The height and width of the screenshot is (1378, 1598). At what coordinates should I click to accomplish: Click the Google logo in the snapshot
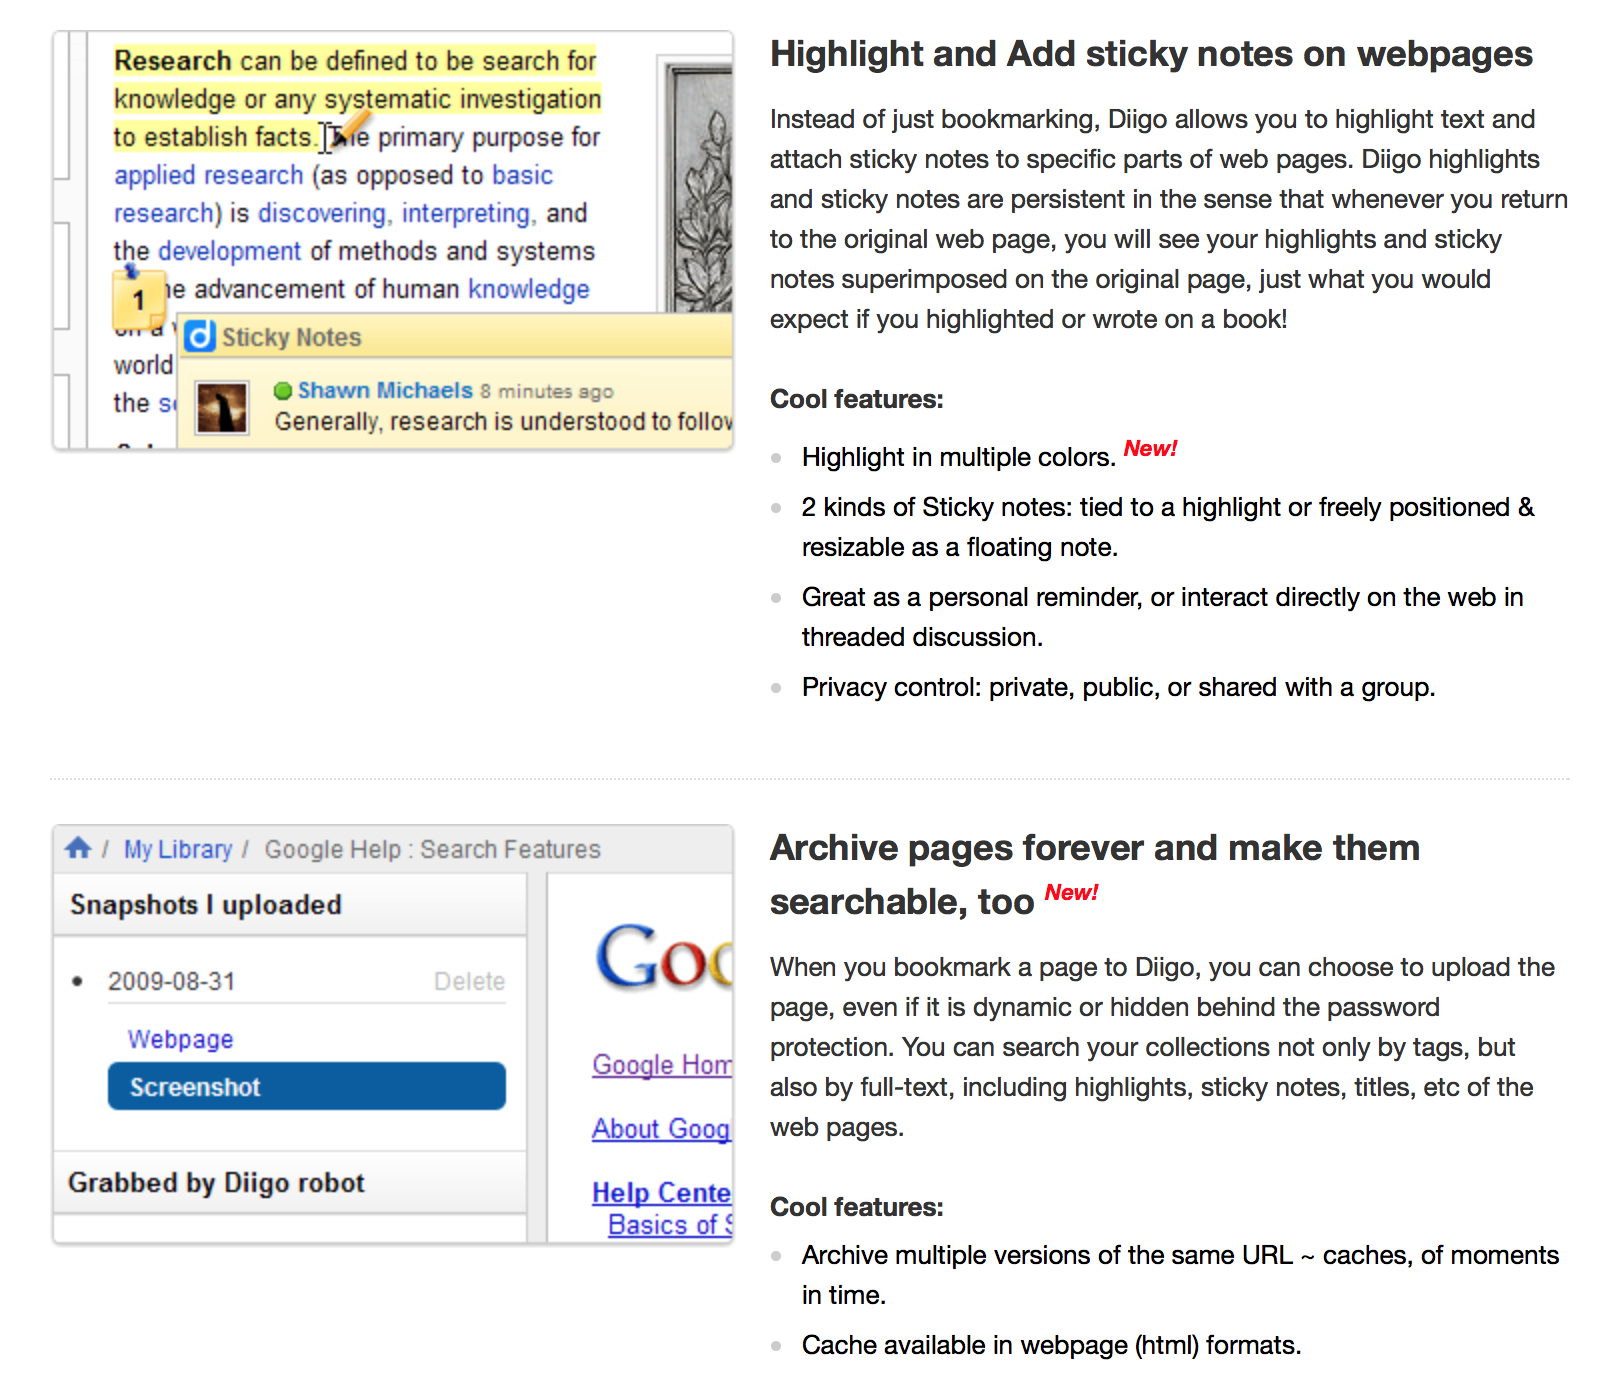664,956
